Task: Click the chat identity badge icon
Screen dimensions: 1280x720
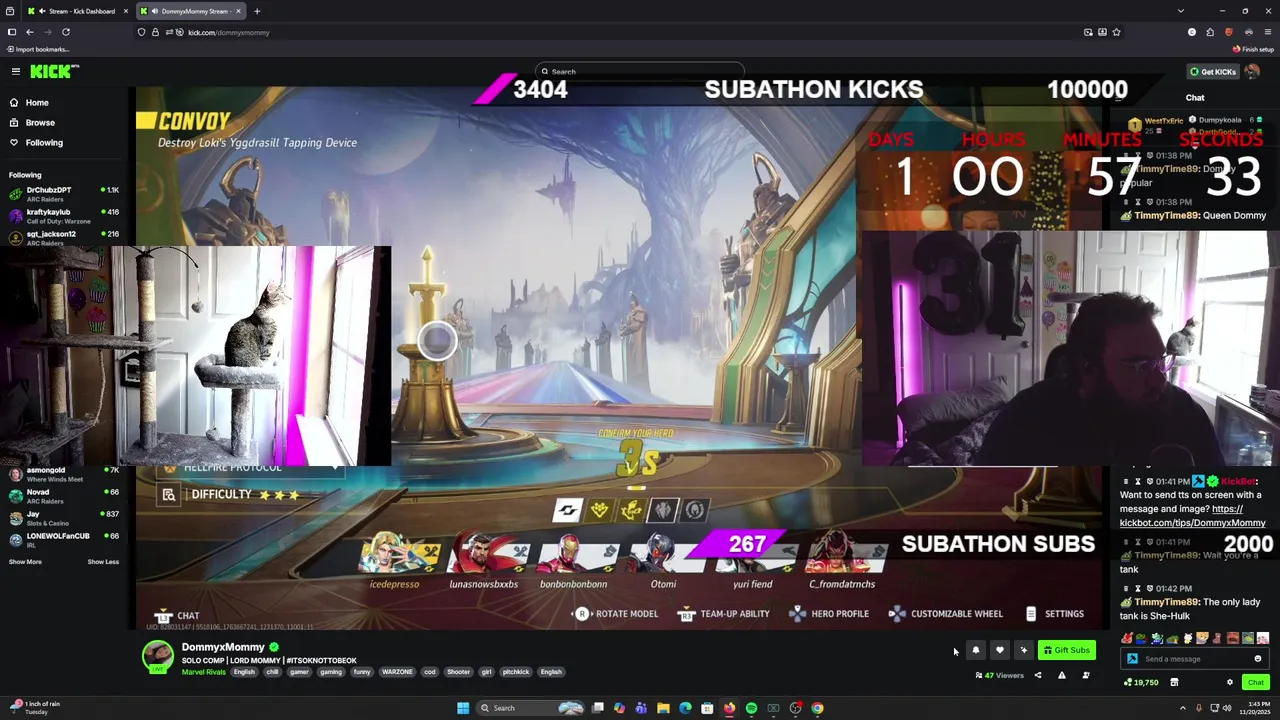Action: [x=1132, y=659]
